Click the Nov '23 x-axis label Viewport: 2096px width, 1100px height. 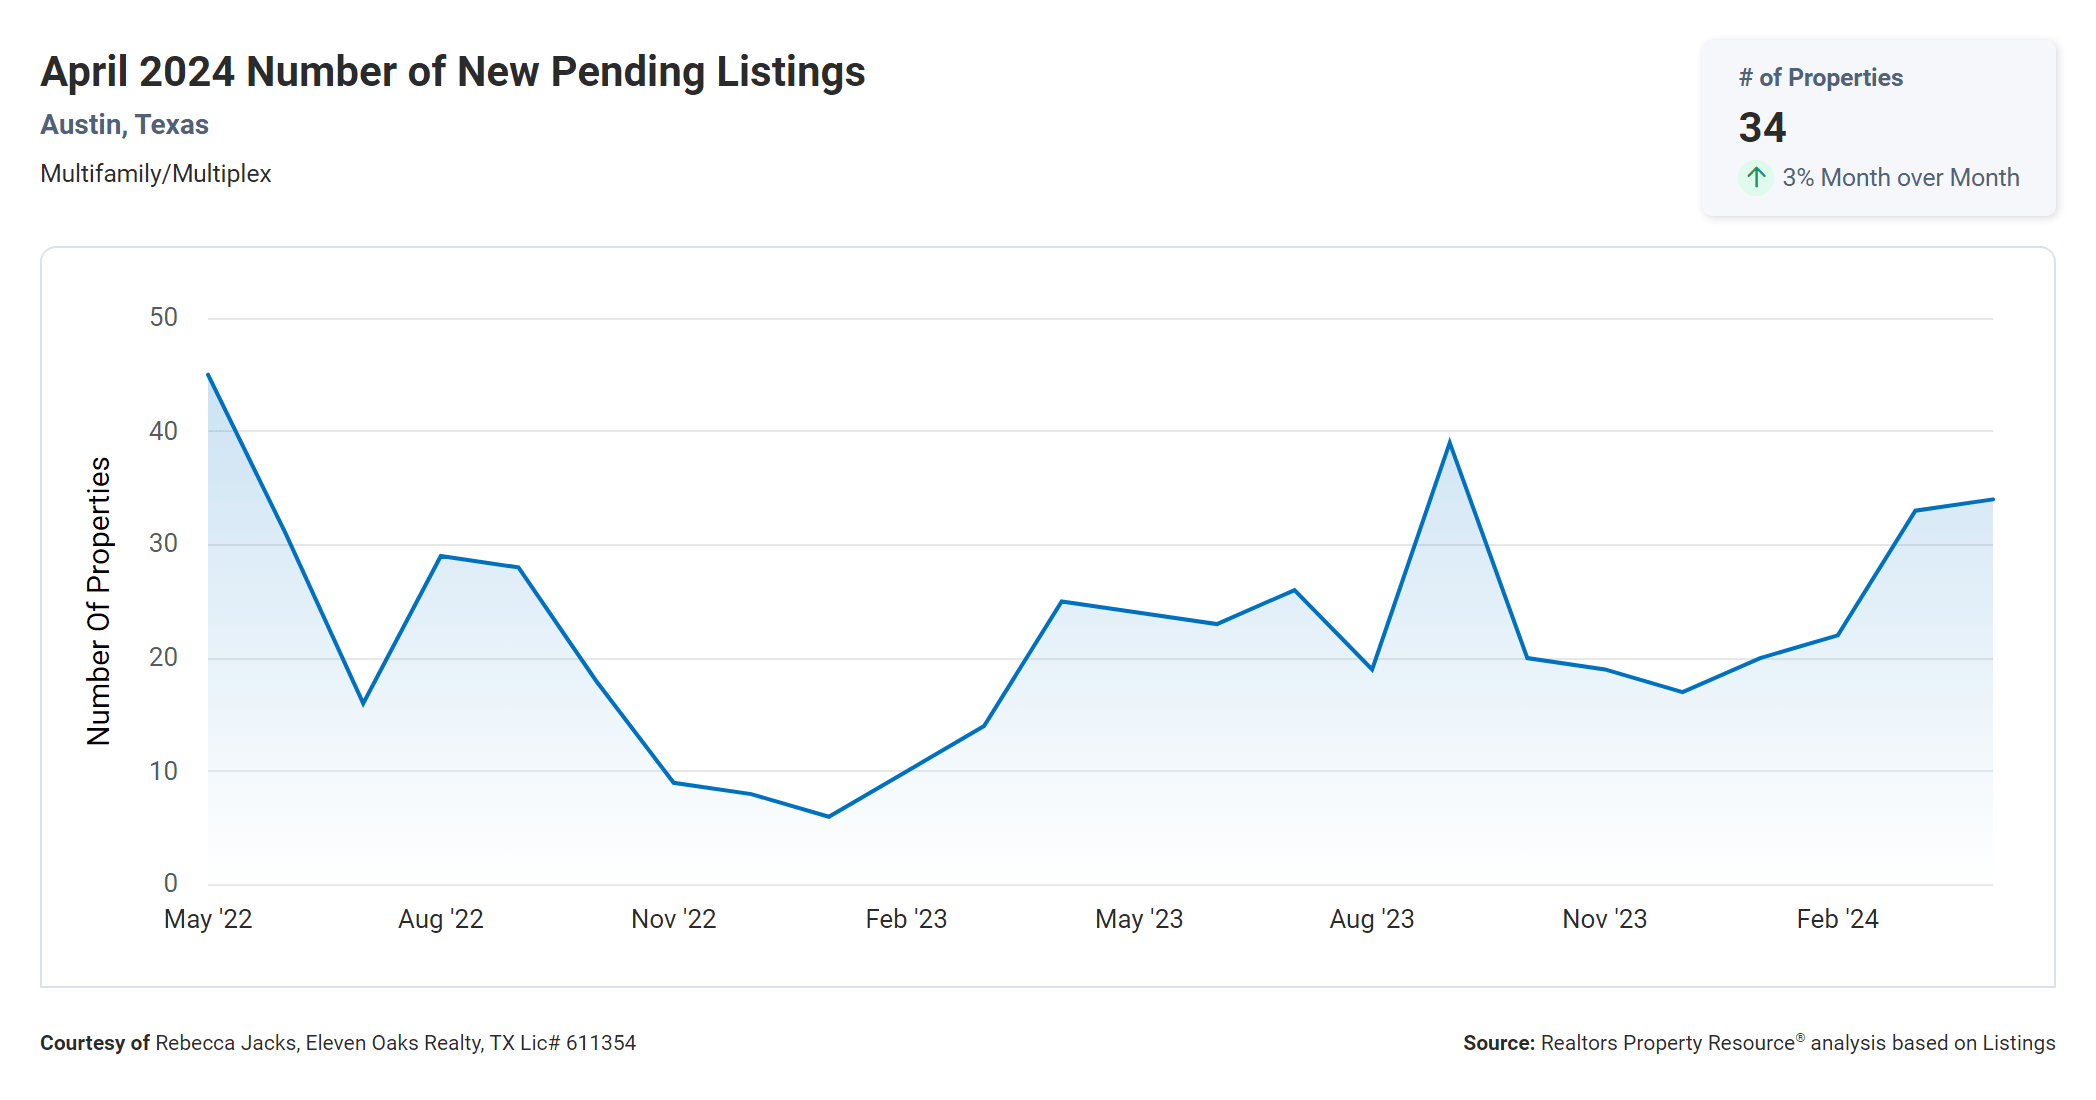pos(1605,919)
